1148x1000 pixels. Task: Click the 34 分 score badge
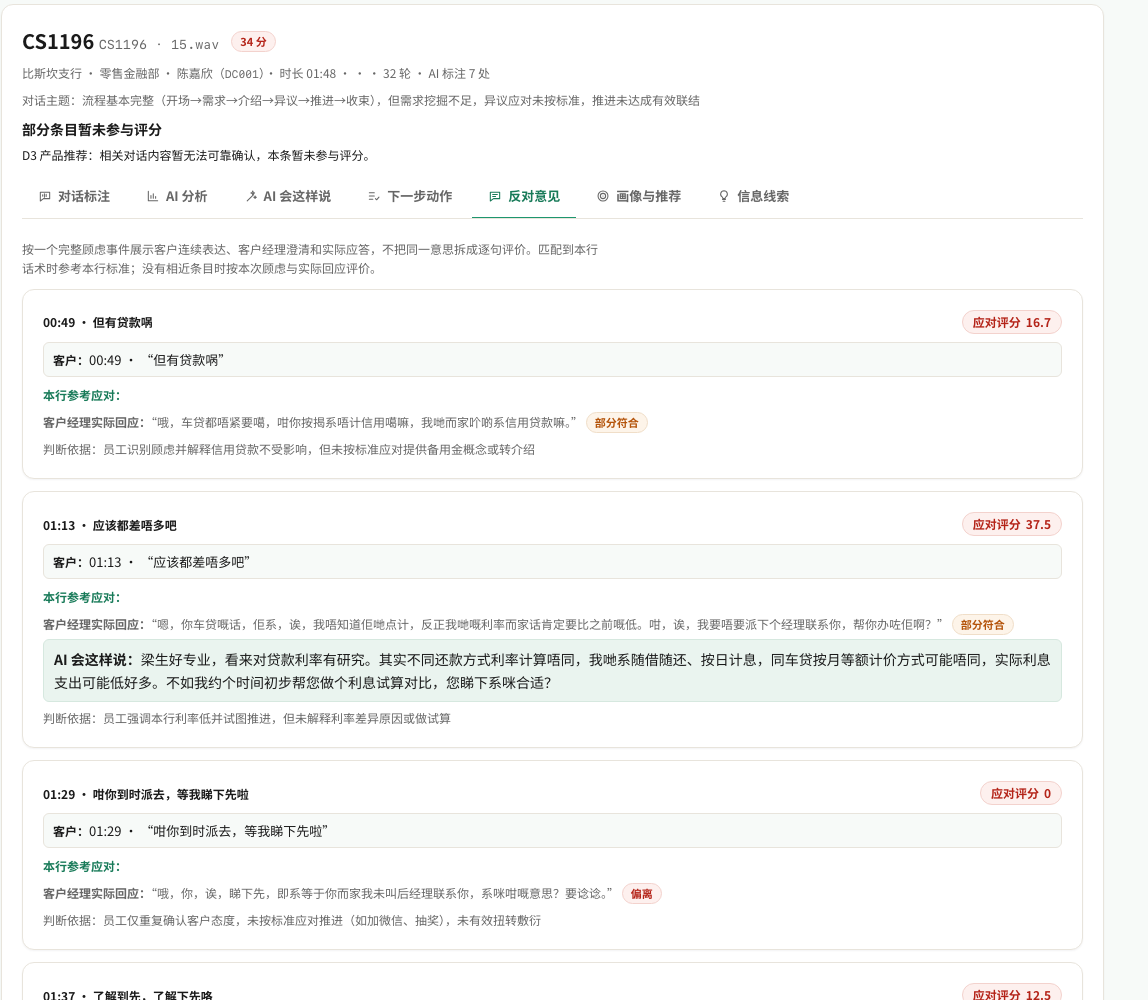coord(253,42)
